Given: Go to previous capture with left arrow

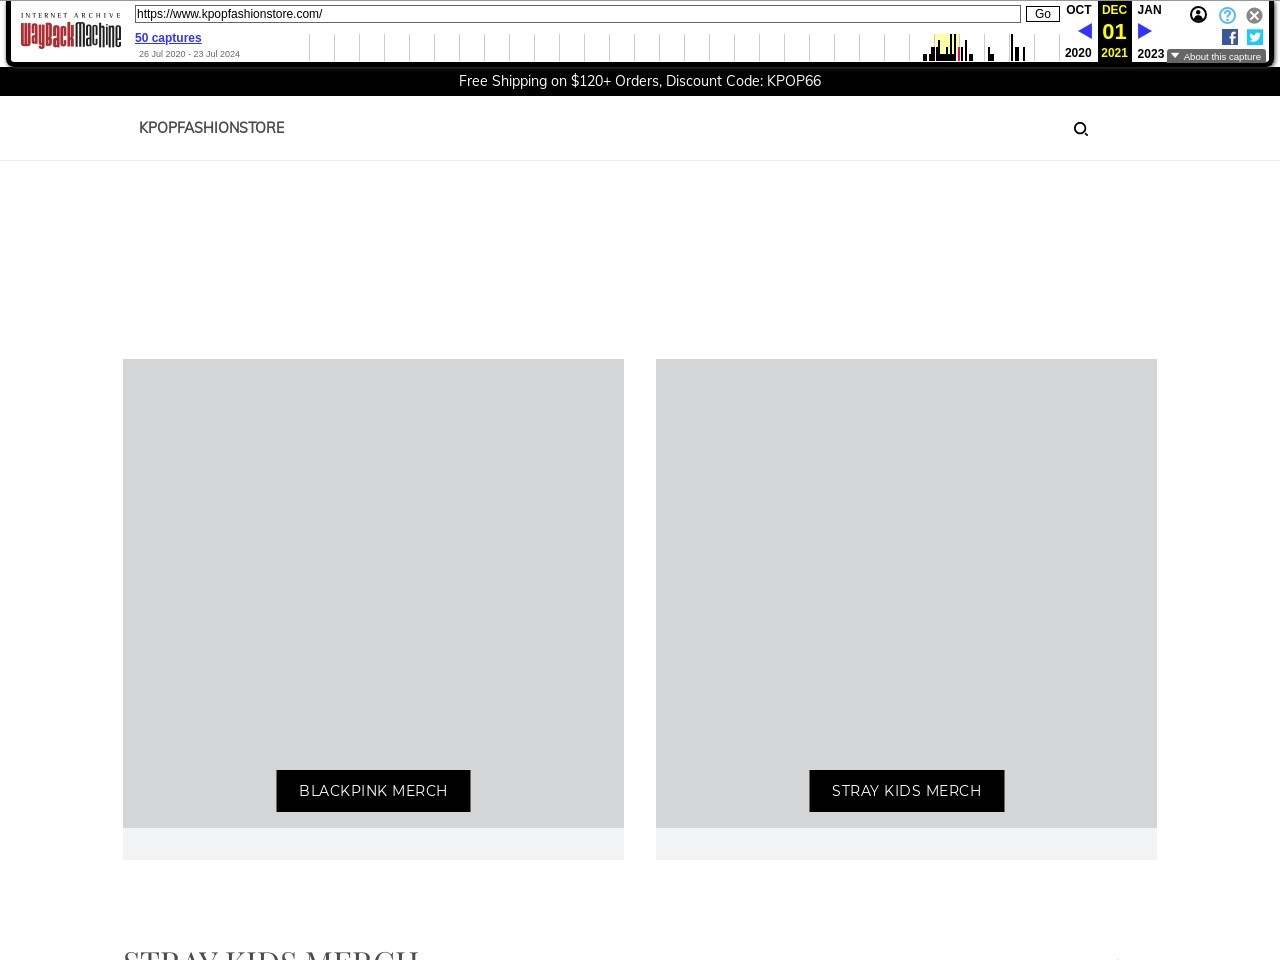Looking at the screenshot, I should (1084, 32).
